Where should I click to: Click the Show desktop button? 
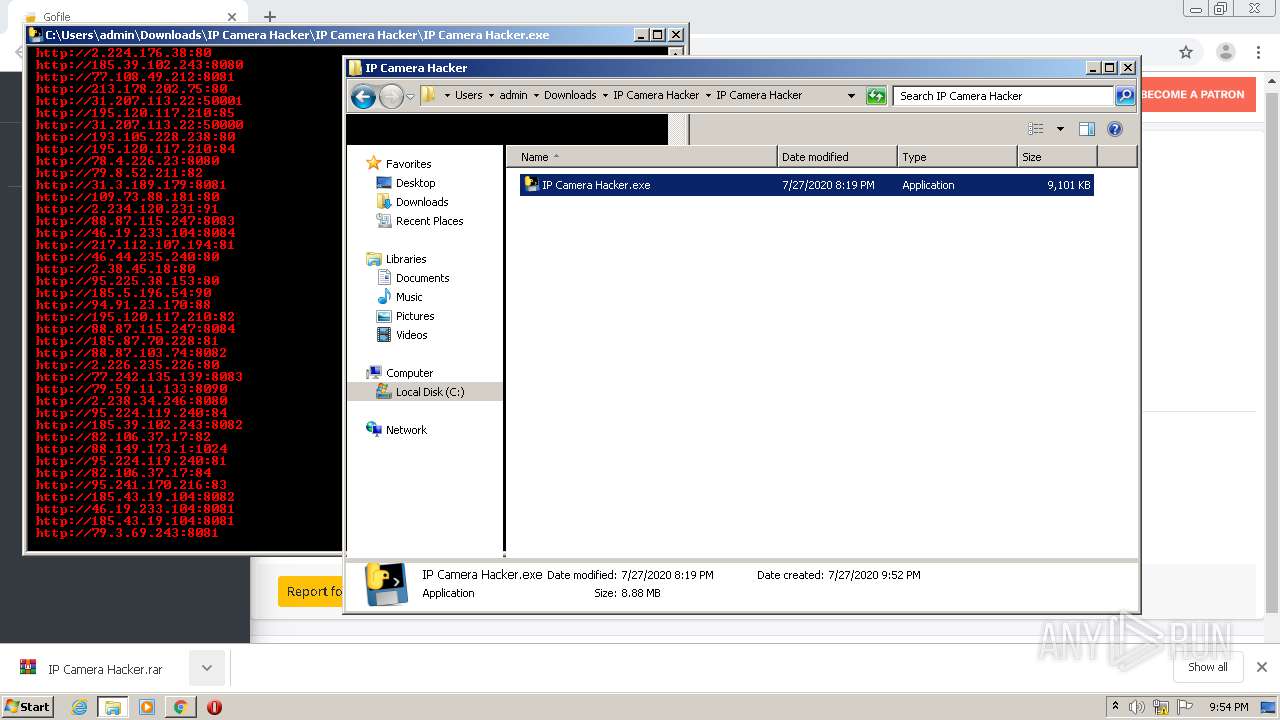tap(1269, 707)
